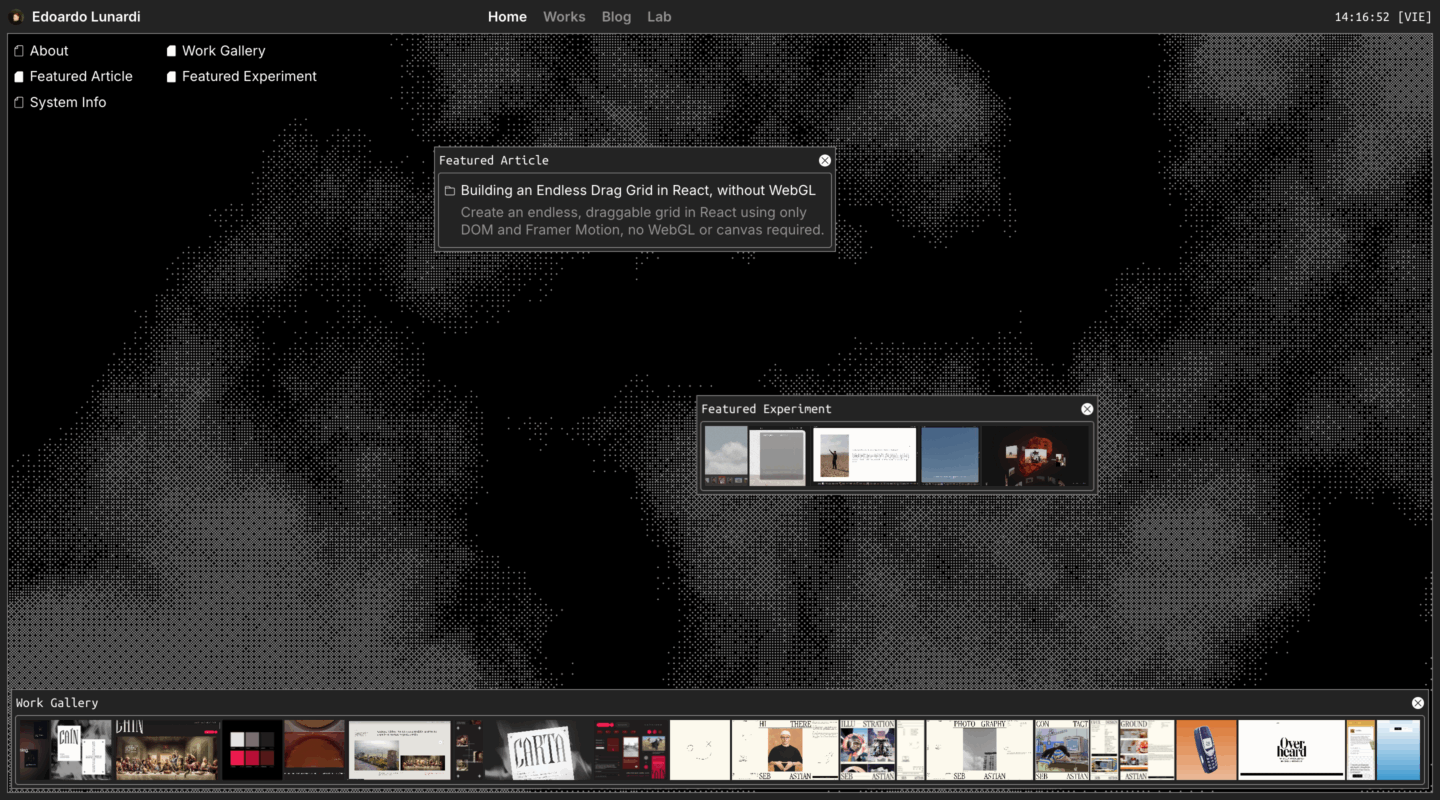Click the avatar icon beside Edoardo Lunardi
Viewport: 1440px width, 800px height.
pyautogui.click(x=16, y=17)
